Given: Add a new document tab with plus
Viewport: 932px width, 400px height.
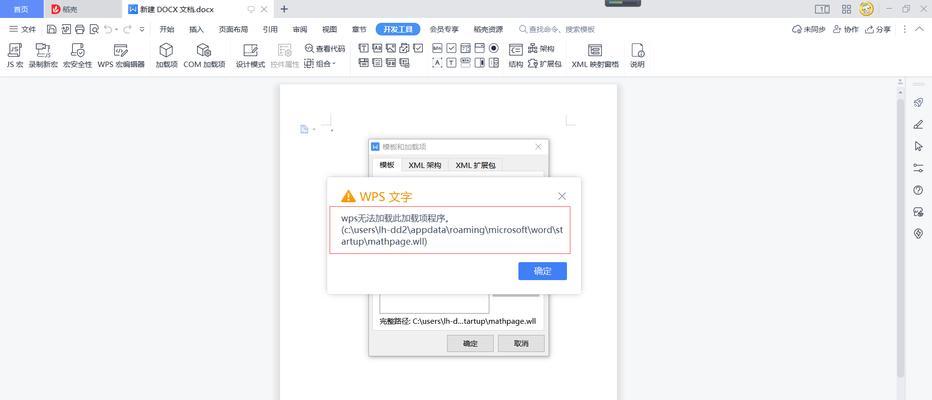Looking at the screenshot, I should coord(284,9).
